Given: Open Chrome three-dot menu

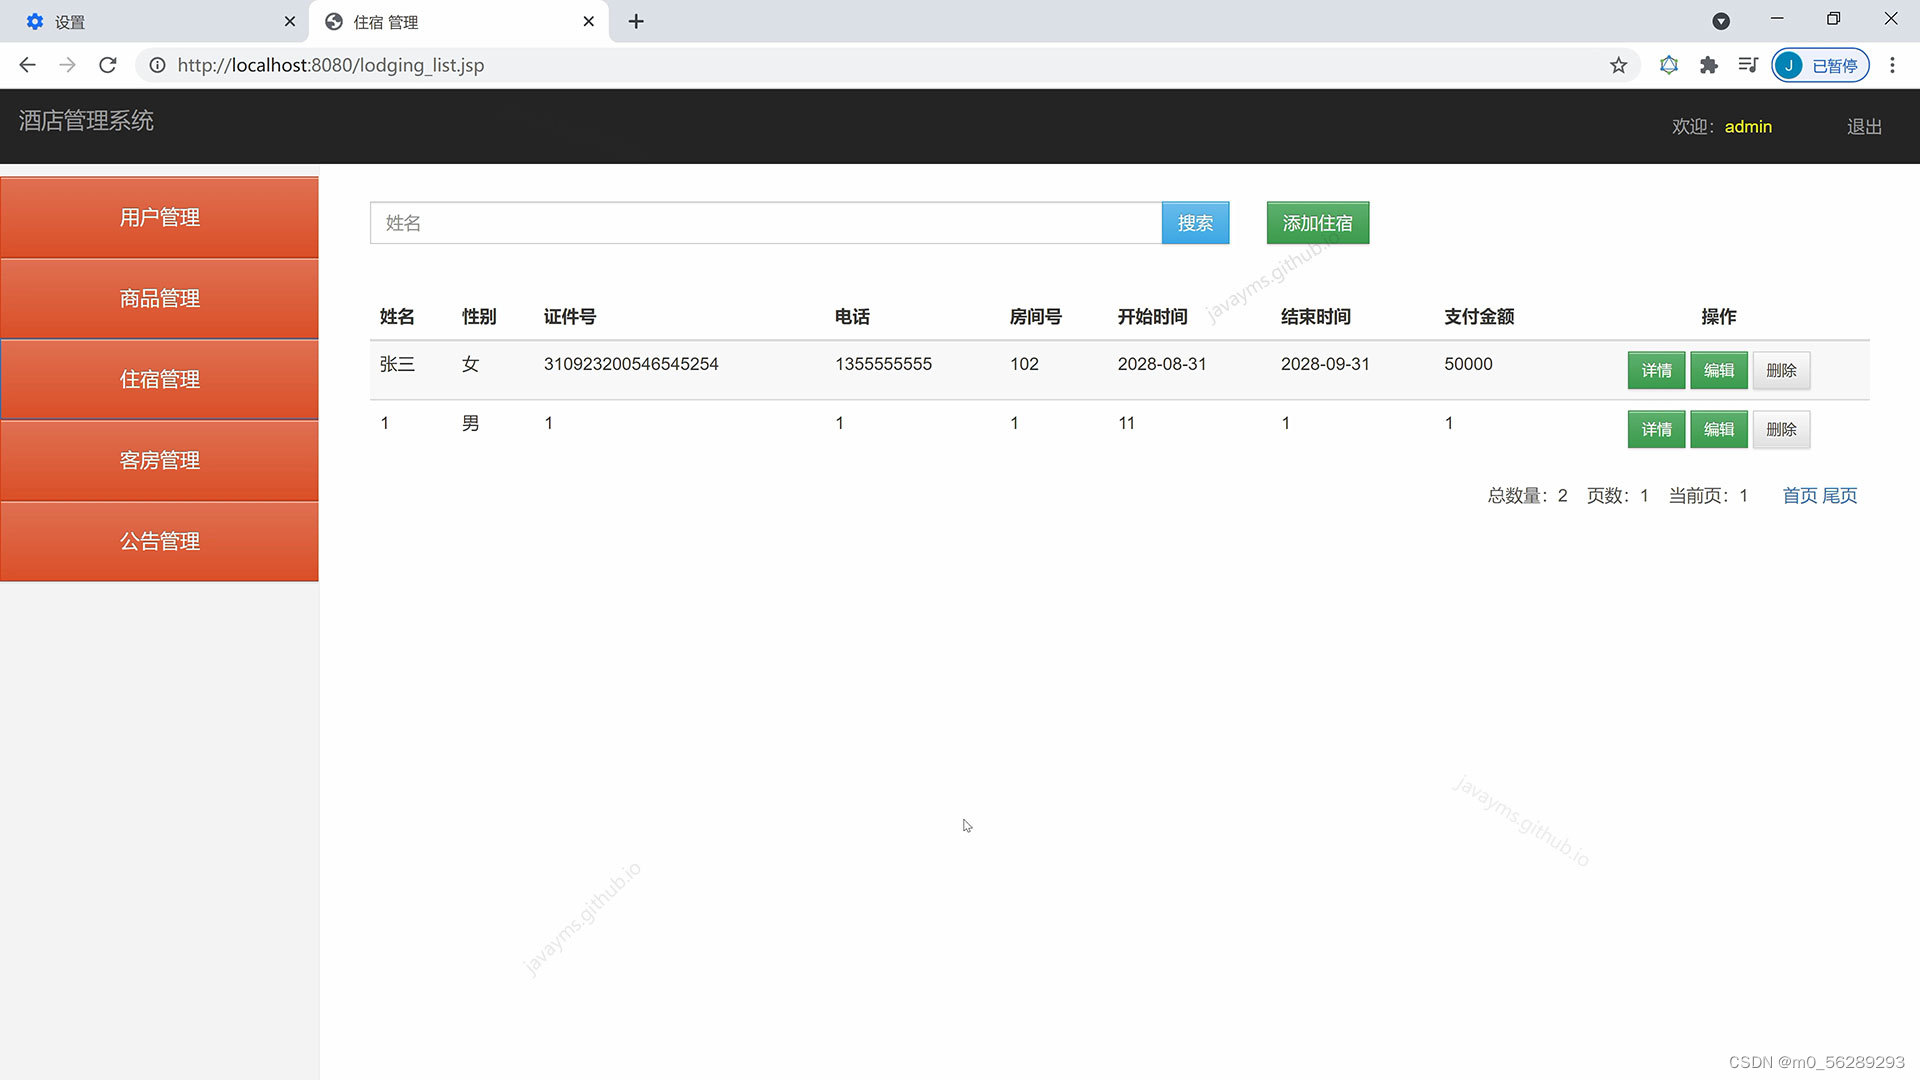Looking at the screenshot, I should [1892, 65].
